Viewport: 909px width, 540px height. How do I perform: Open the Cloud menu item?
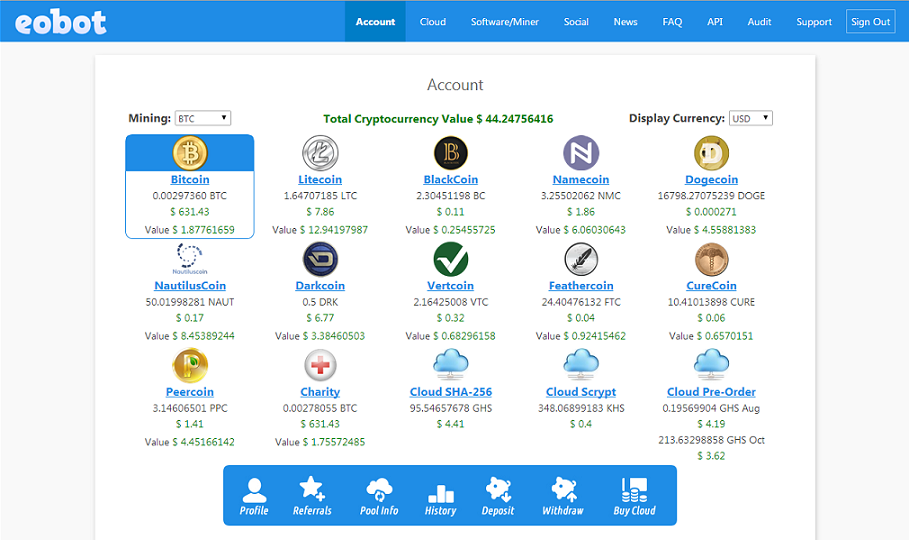[x=432, y=21]
